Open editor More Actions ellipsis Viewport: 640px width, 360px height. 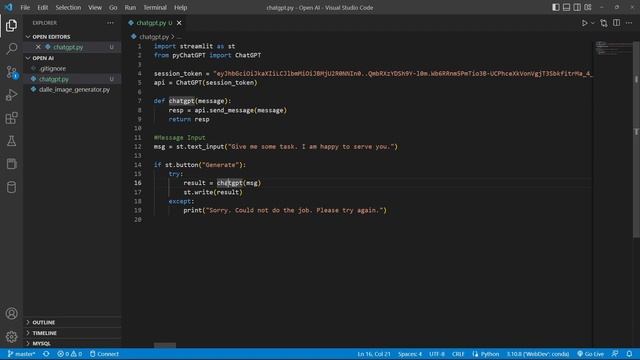click(x=629, y=23)
